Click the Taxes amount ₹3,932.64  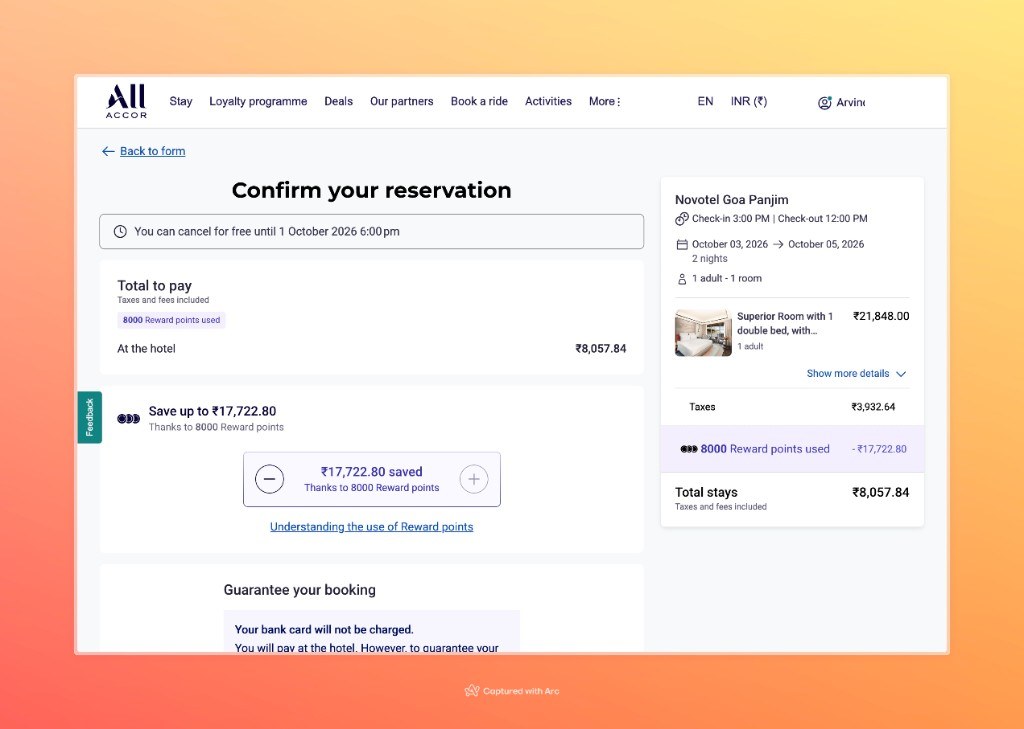(873, 407)
